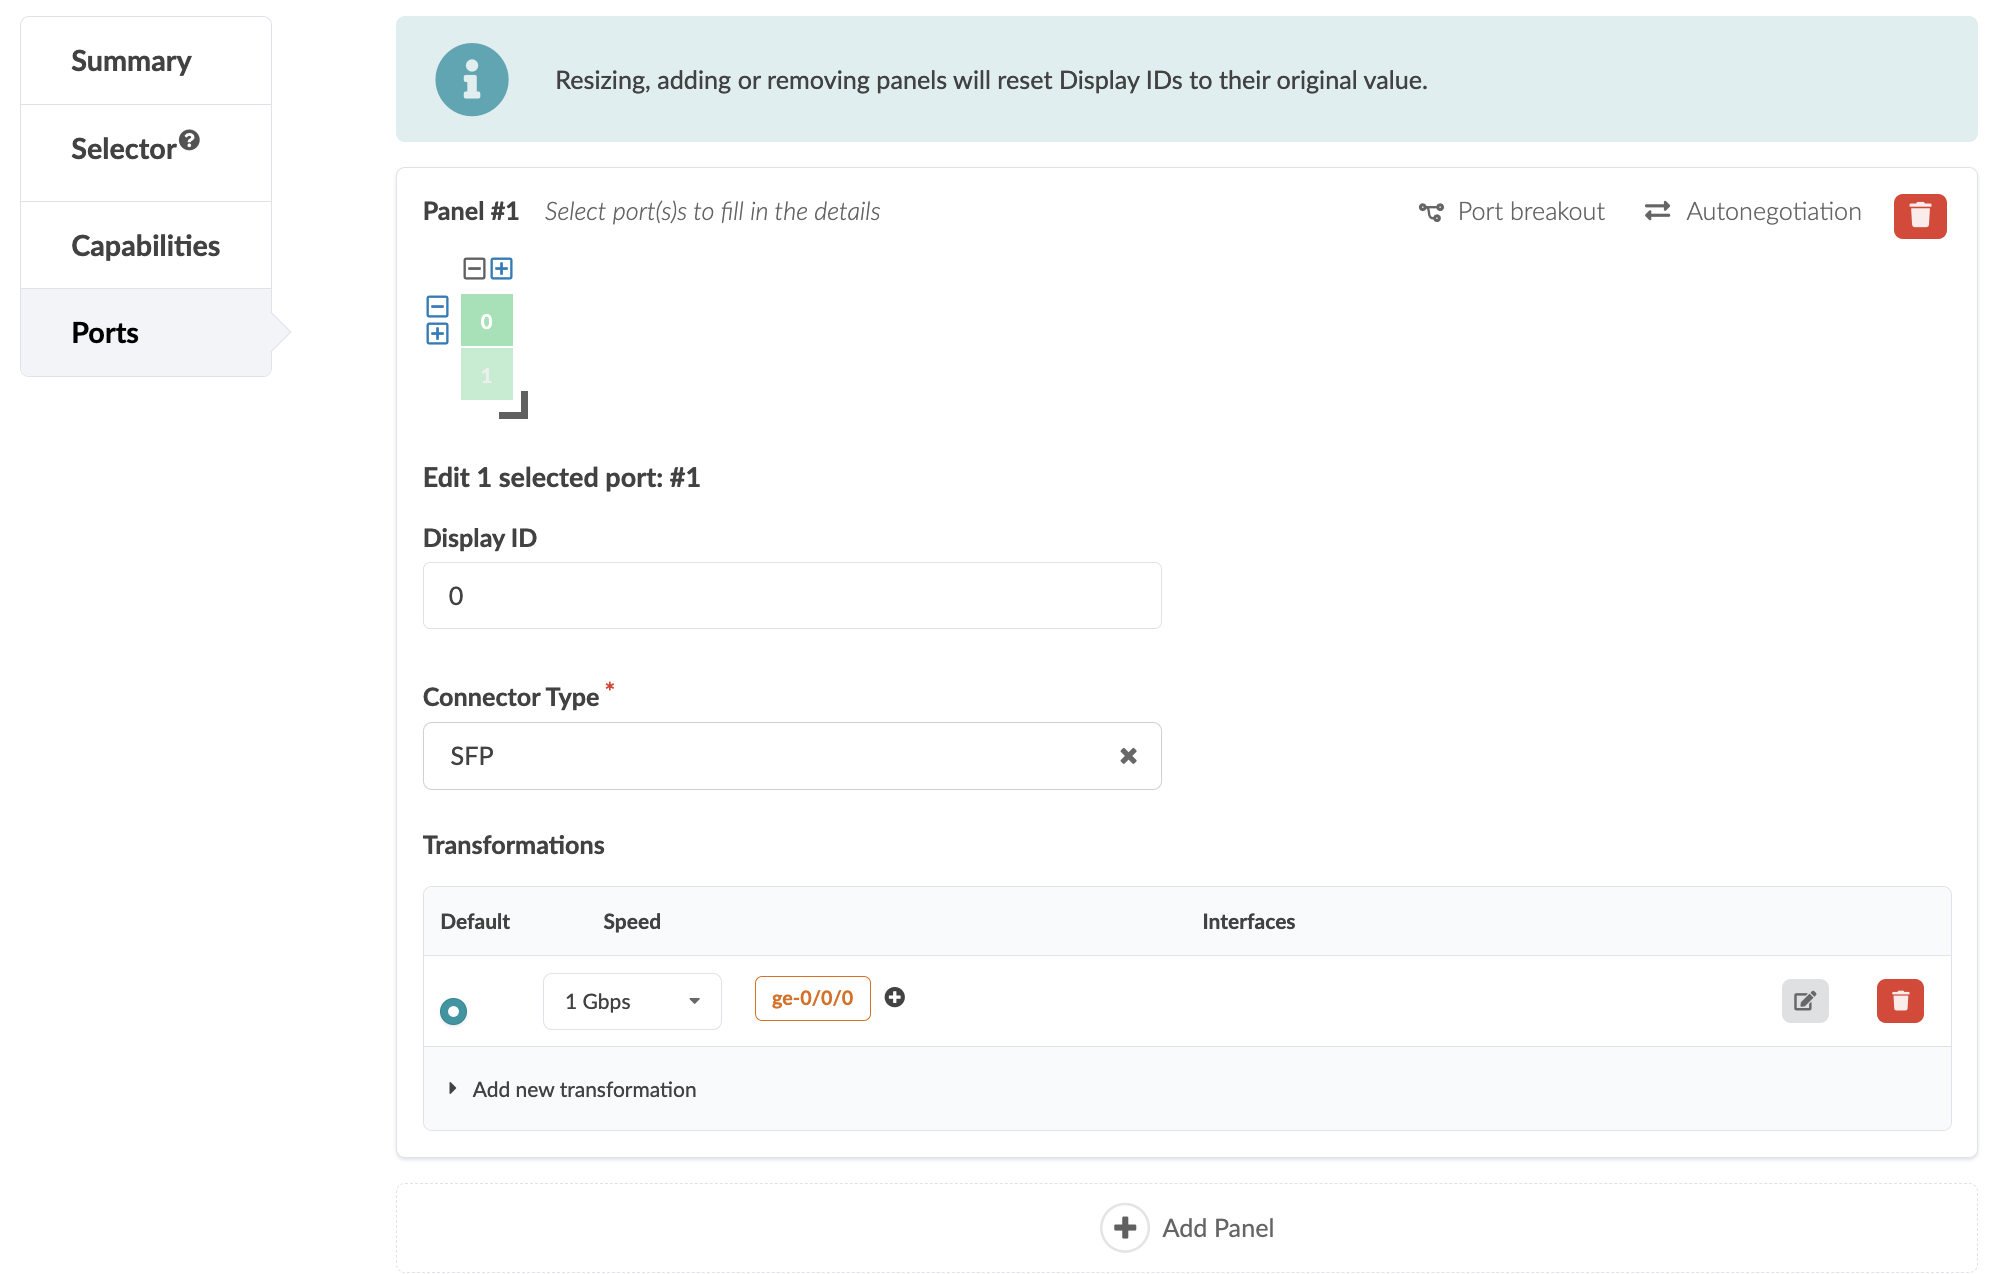Image resolution: width=1998 pixels, height=1274 pixels.
Task: Click the trash icon to delete the transformation row
Action: point(1899,1000)
